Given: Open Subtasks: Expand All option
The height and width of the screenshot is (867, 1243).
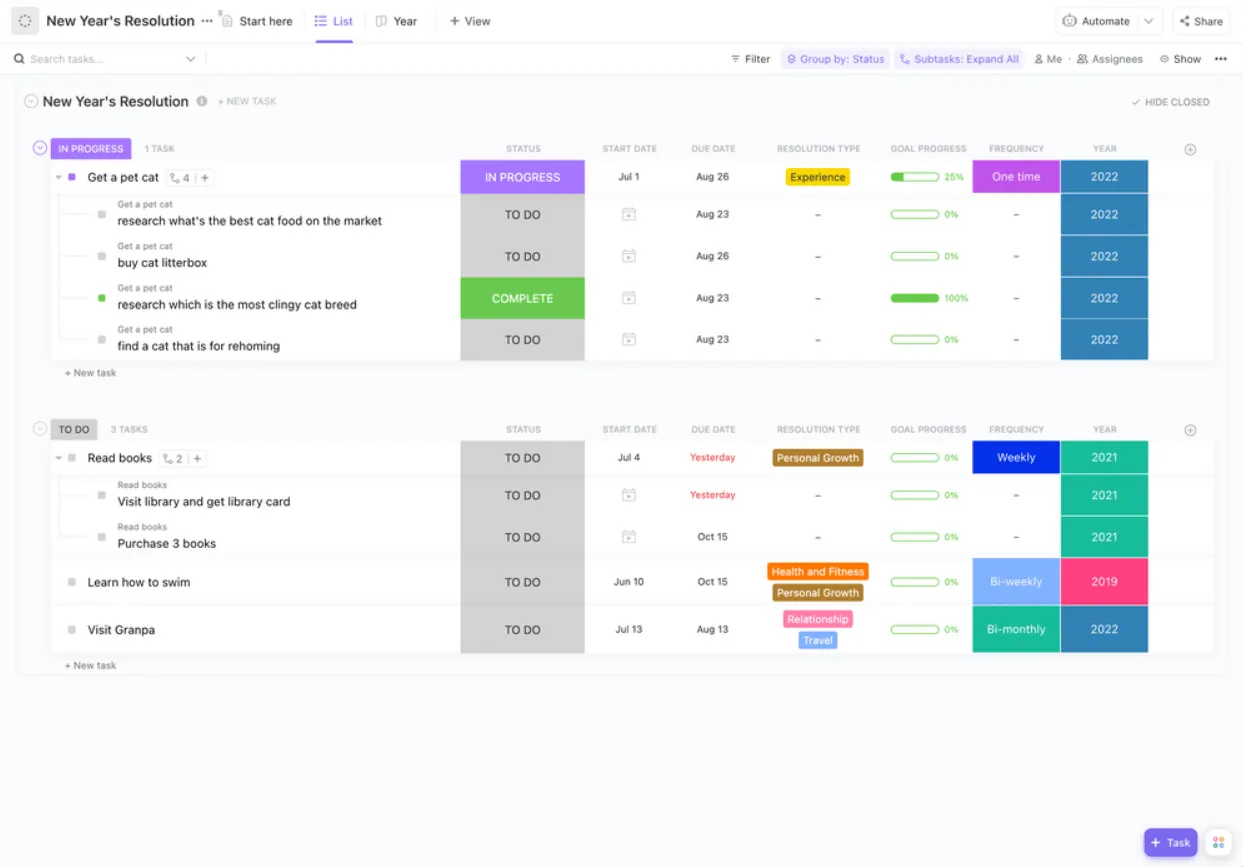Looking at the screenshot, I should click(x=959, y=59).
